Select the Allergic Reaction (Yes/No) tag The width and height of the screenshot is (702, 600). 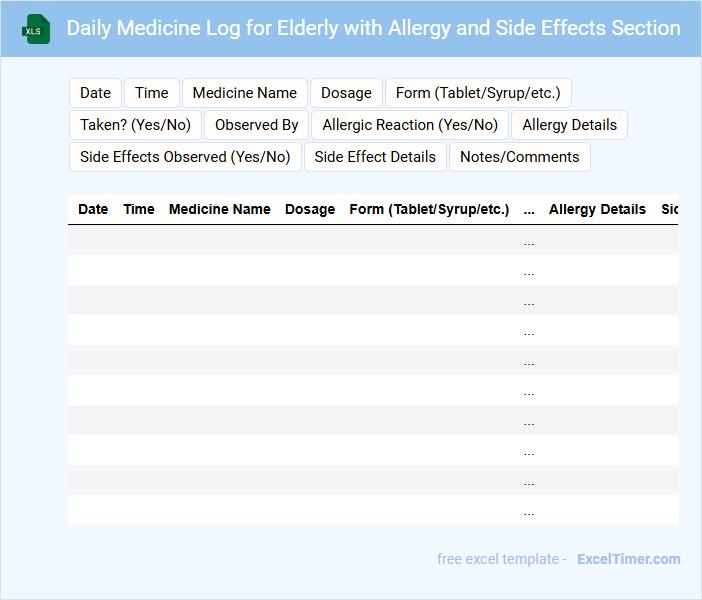pyautogui.click(x=410, y=125)
